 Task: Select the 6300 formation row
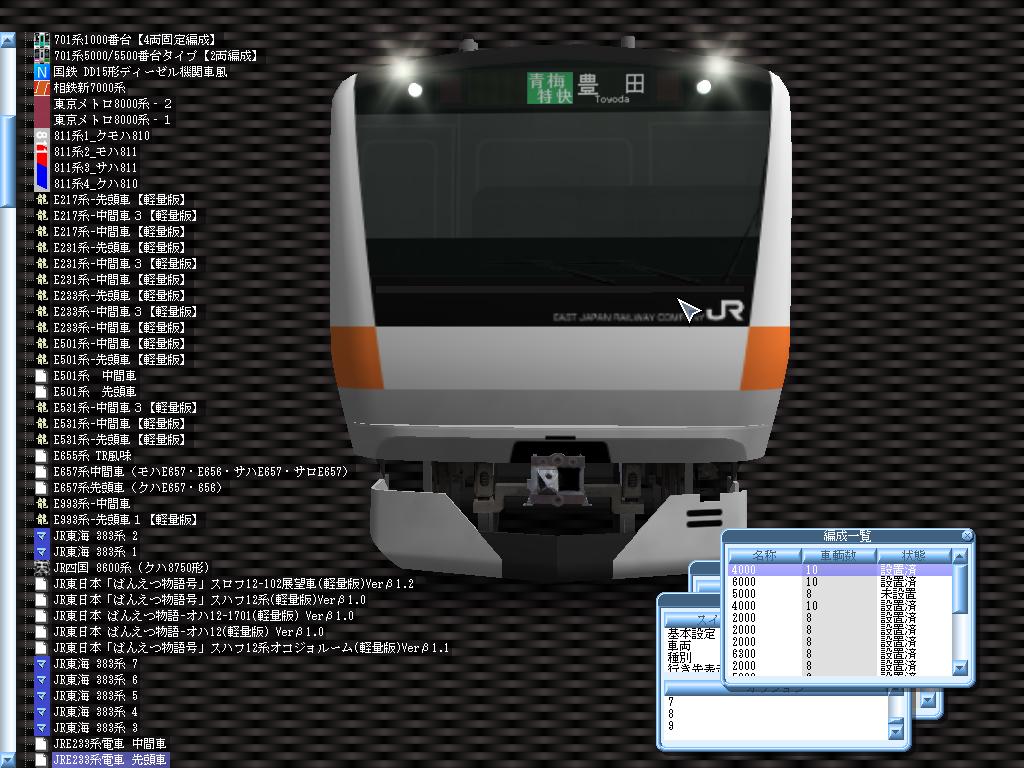840,654
